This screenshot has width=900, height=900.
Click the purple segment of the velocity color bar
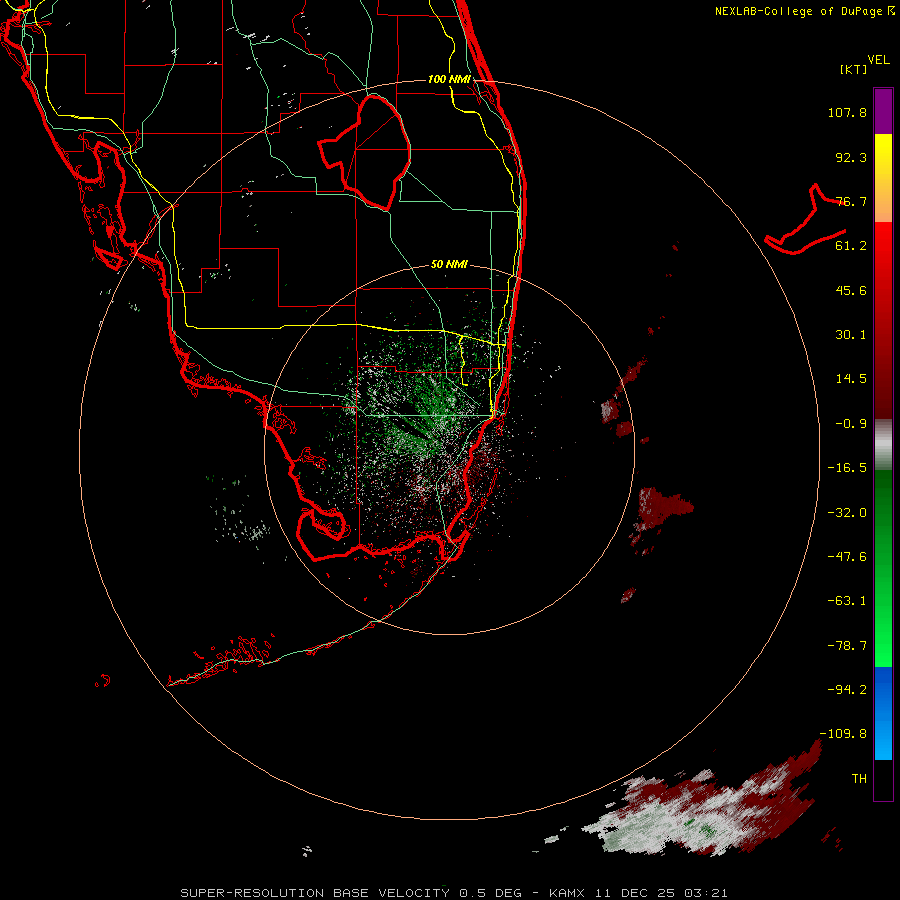click(883, 111)
